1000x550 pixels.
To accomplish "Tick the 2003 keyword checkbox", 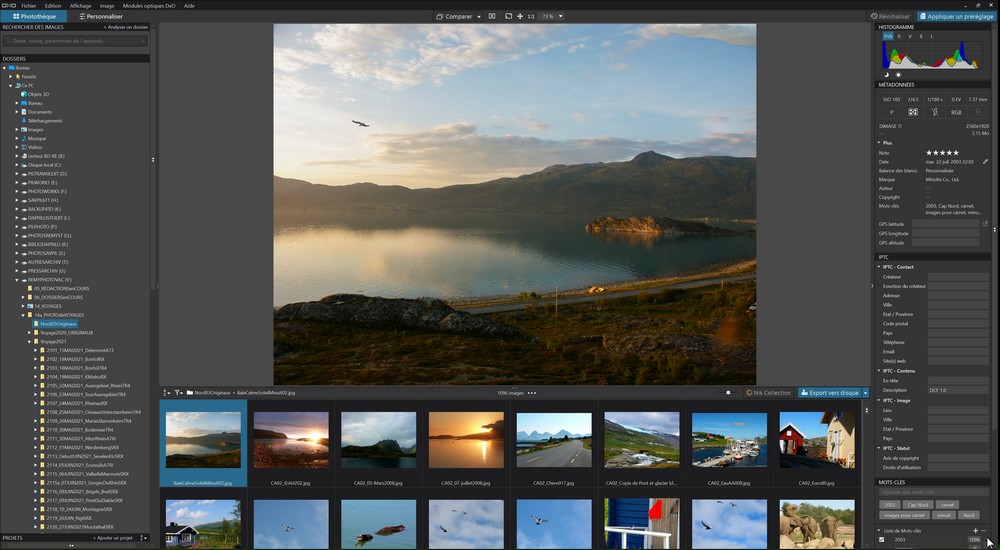I will 882,539.
